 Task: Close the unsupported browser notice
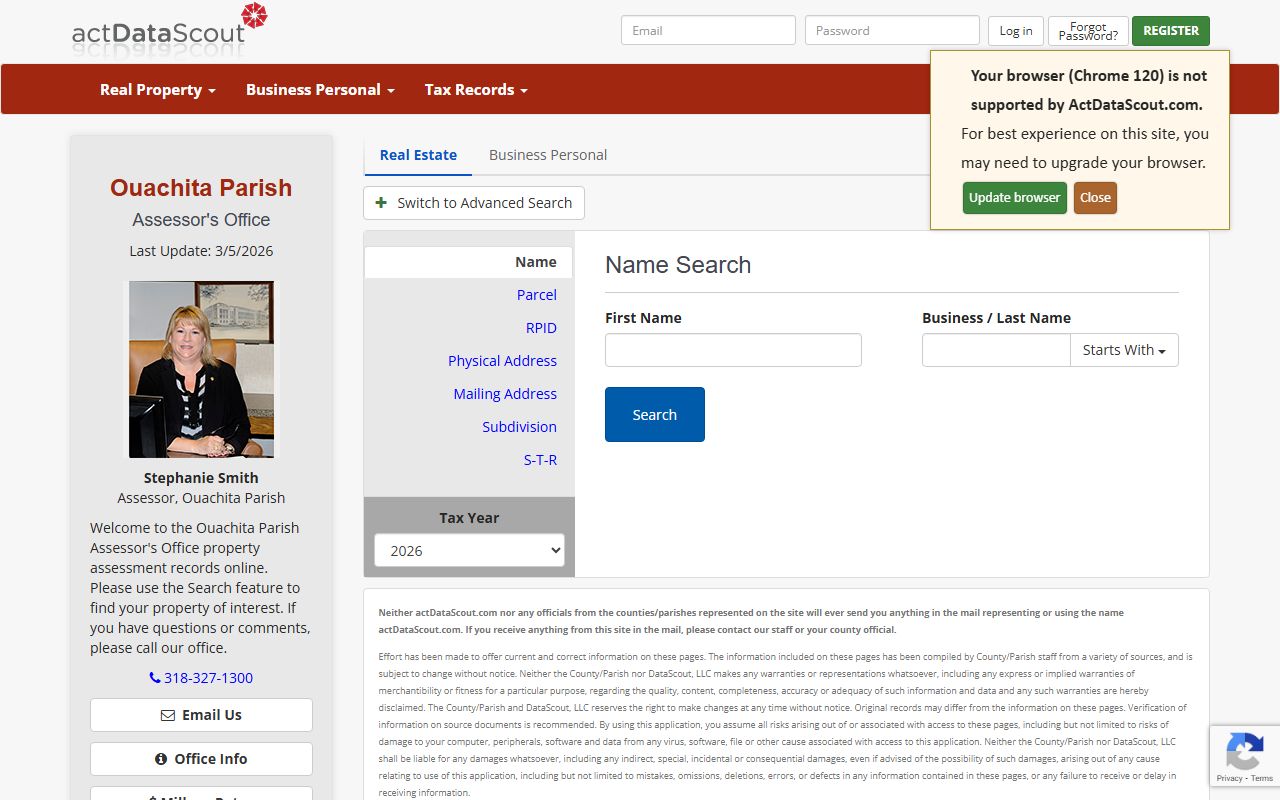pos(1095,198)
